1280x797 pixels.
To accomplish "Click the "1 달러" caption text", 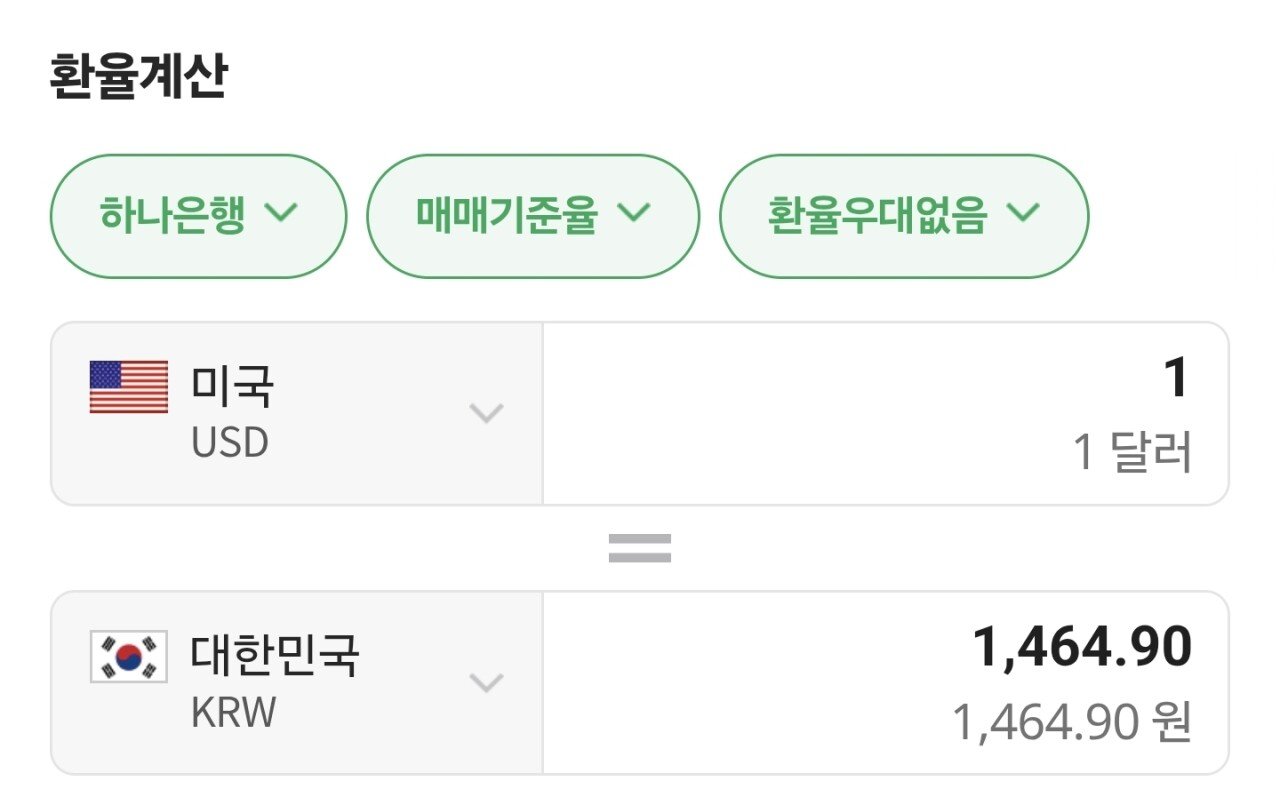I will (x=1132, y=455).
